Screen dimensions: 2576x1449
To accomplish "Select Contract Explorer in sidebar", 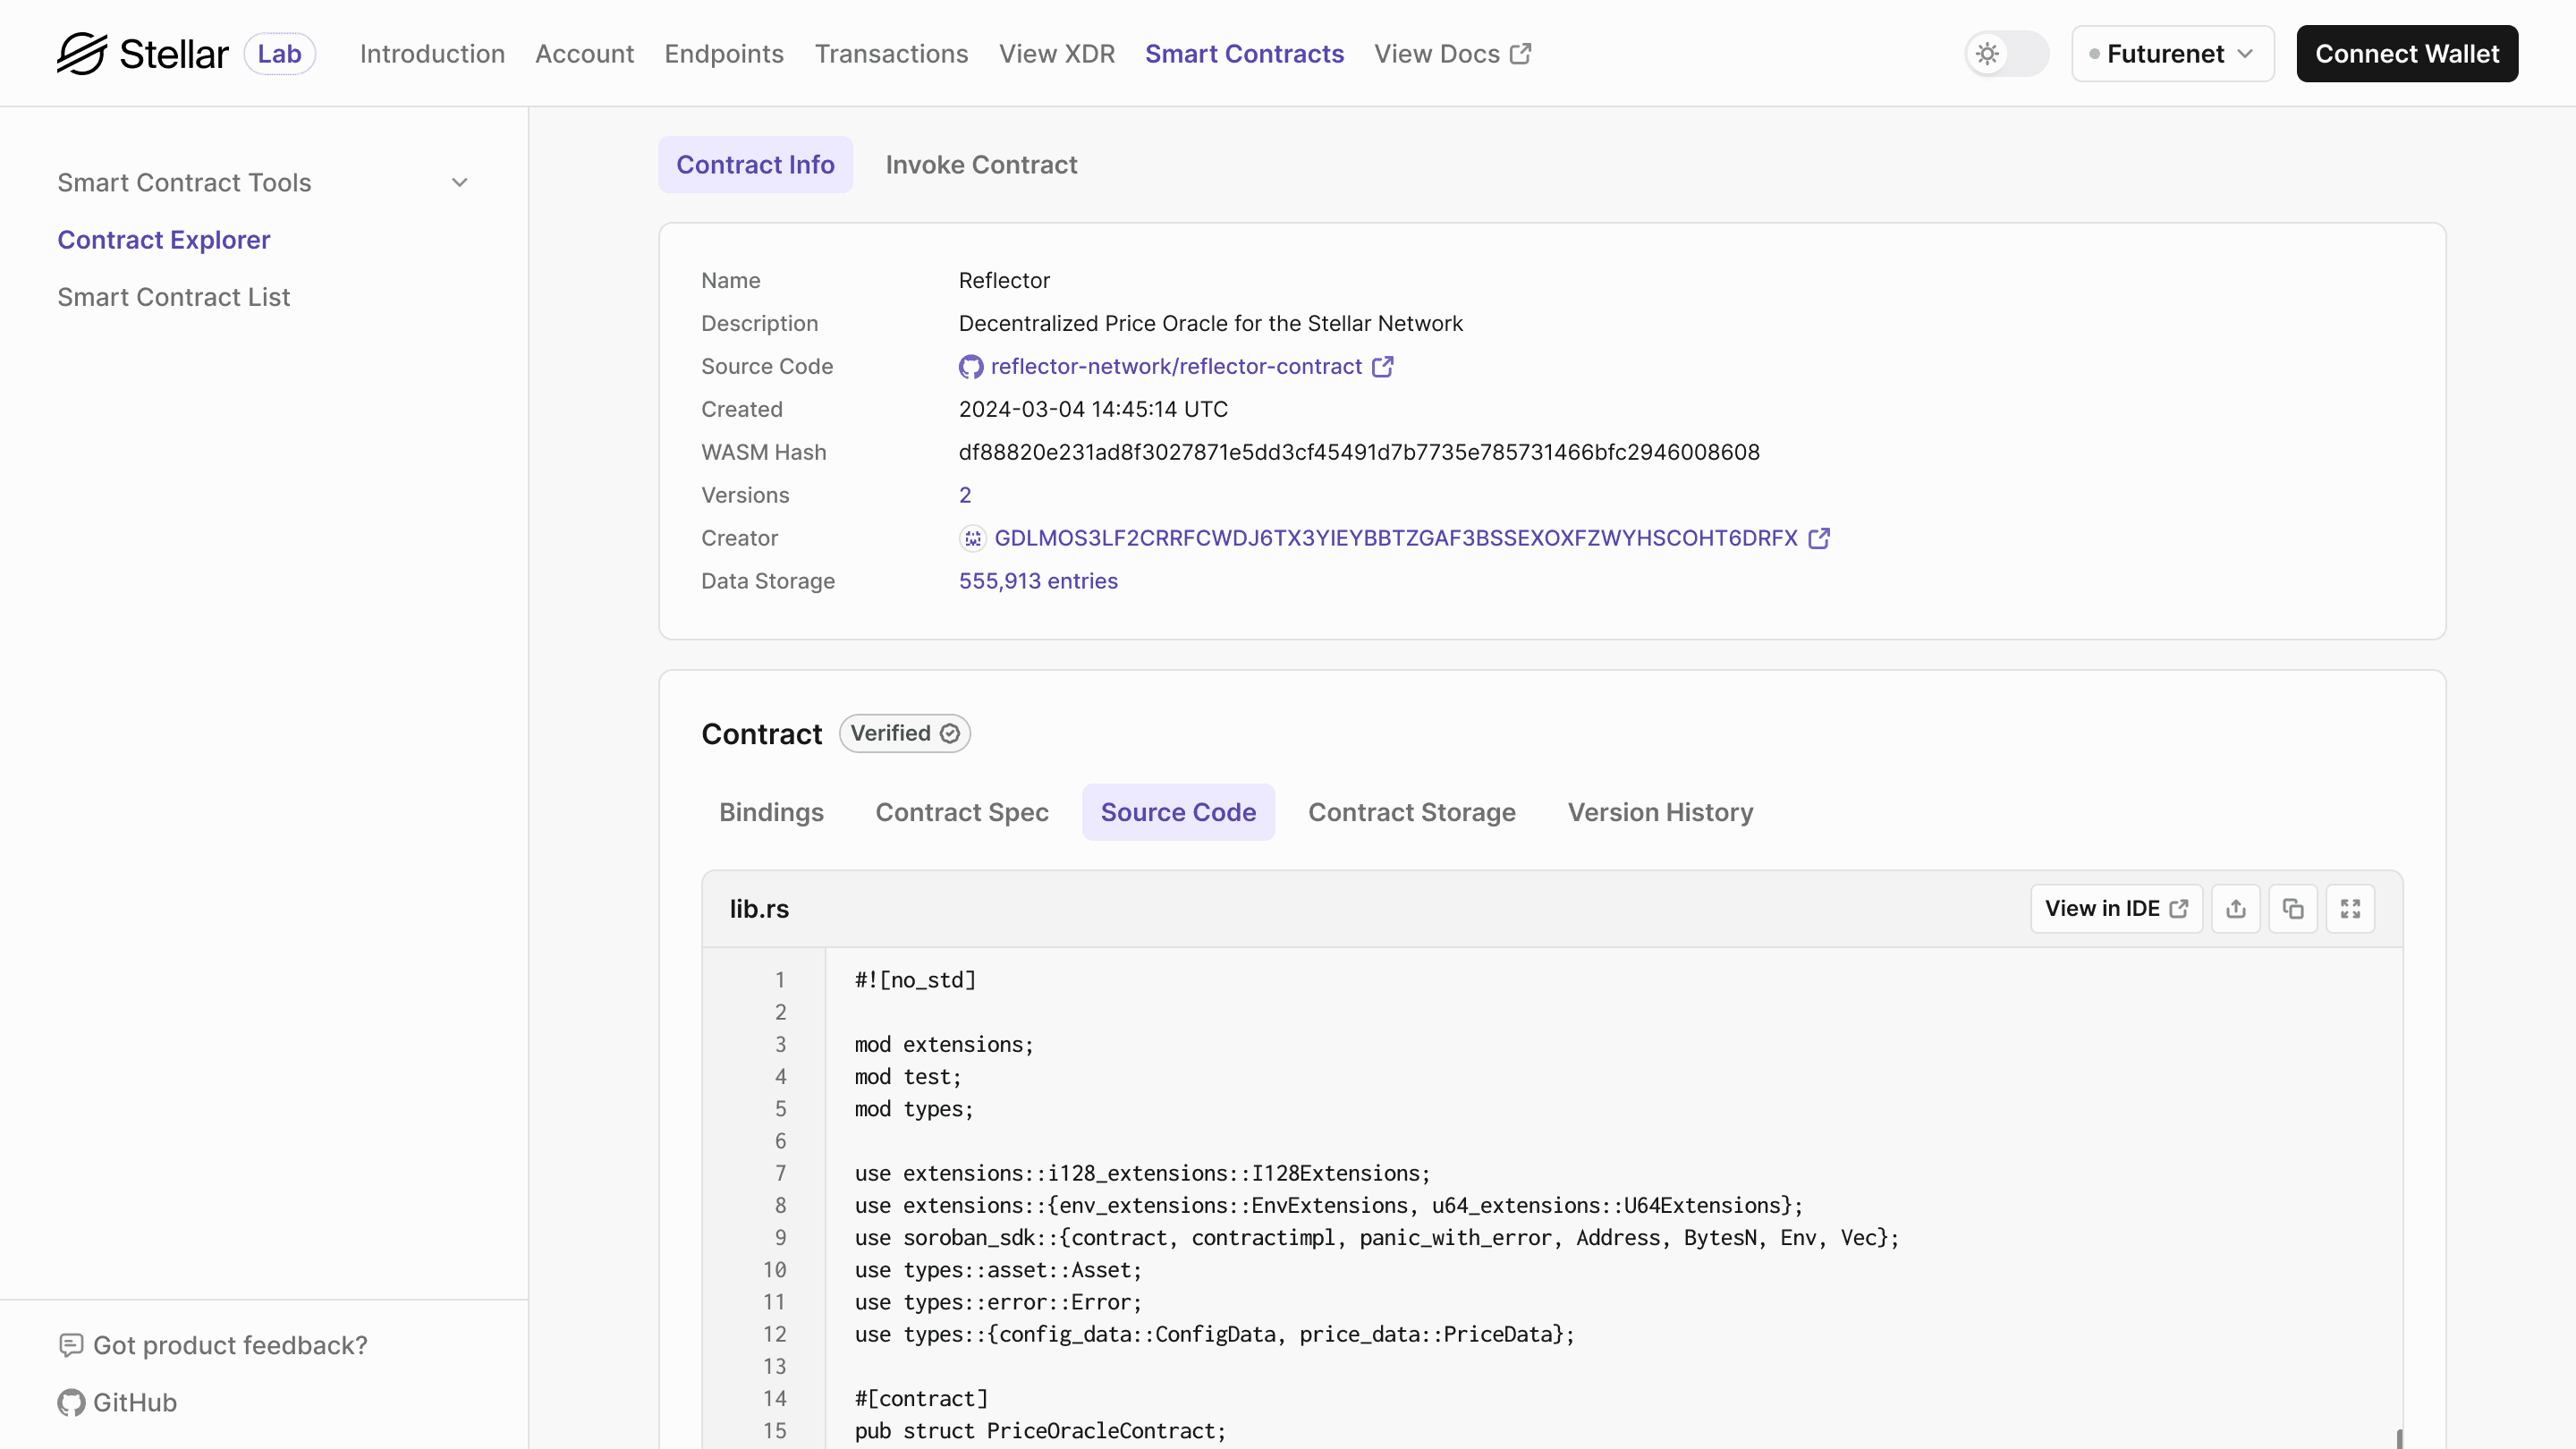I will [x=163, y=240].
